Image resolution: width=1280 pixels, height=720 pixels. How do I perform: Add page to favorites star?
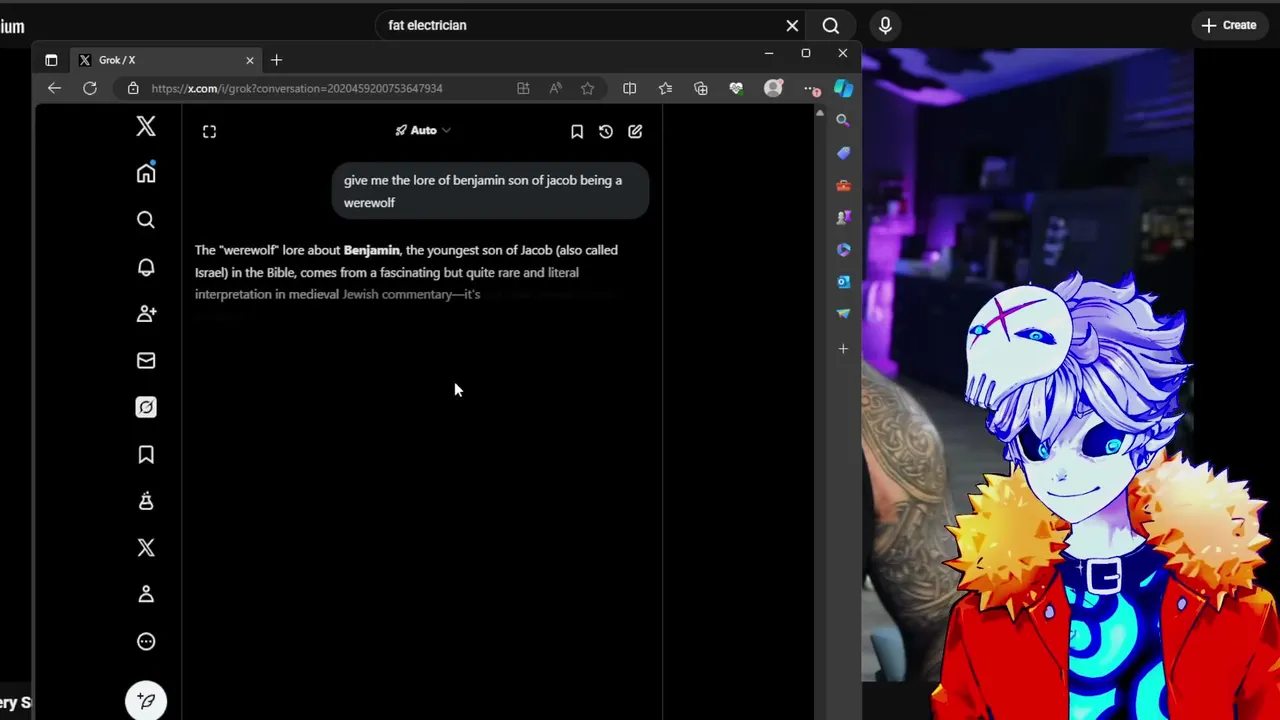point(587,88)
